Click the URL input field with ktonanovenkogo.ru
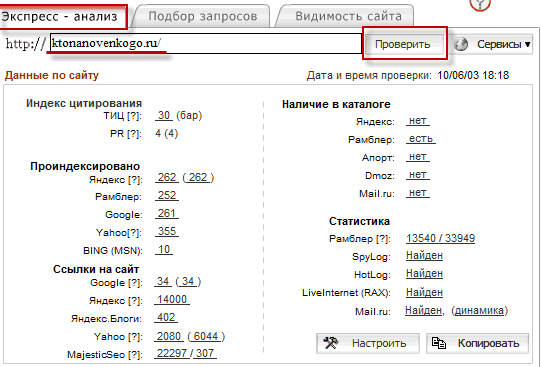Viewport: 541px width, 367px height. click(x=206, y=43)
